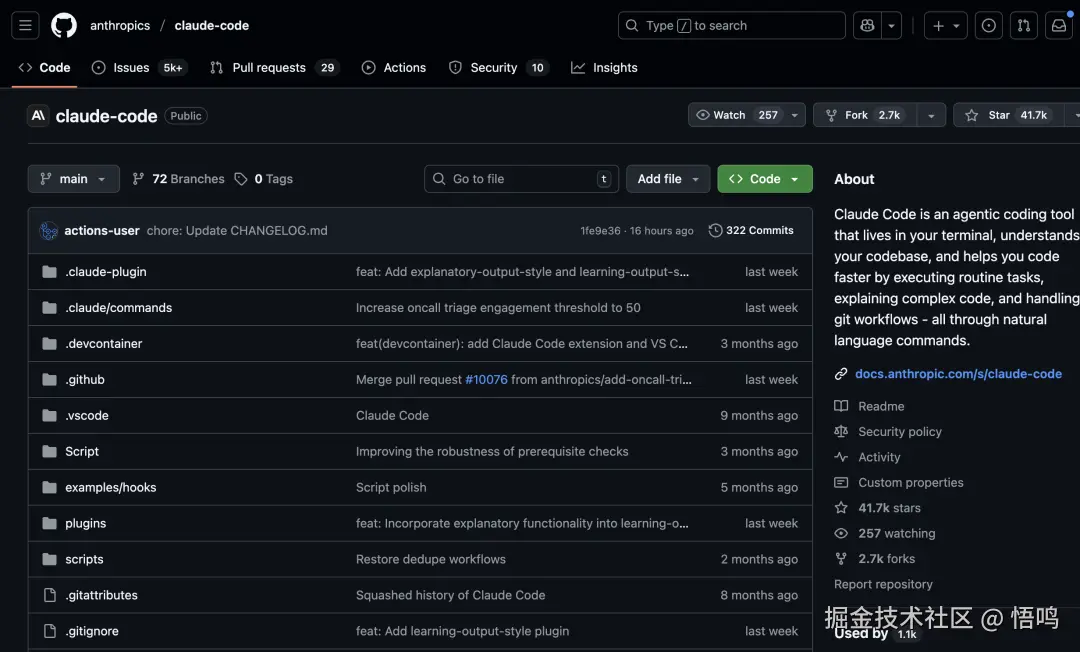Expand the Watch options dropdown arrow
The image size is (1080, 652).
point(795,115)
